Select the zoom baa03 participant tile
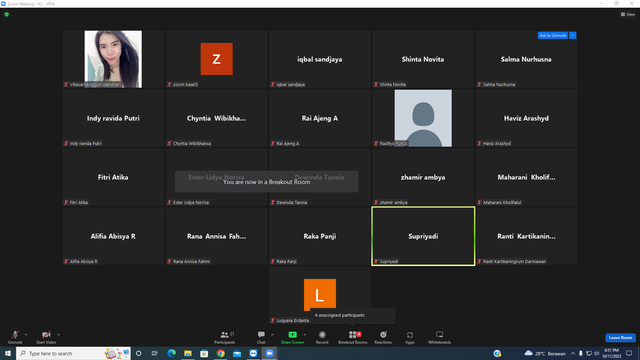 pos(216,59)
